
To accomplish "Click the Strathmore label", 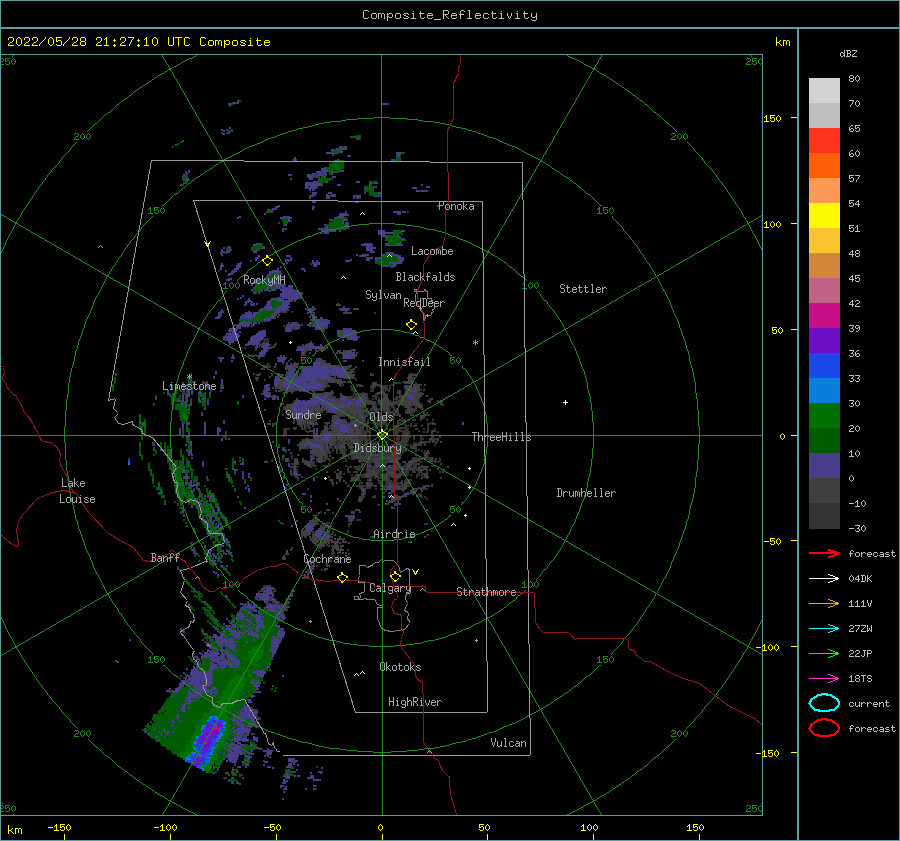I will coord(486,592).
